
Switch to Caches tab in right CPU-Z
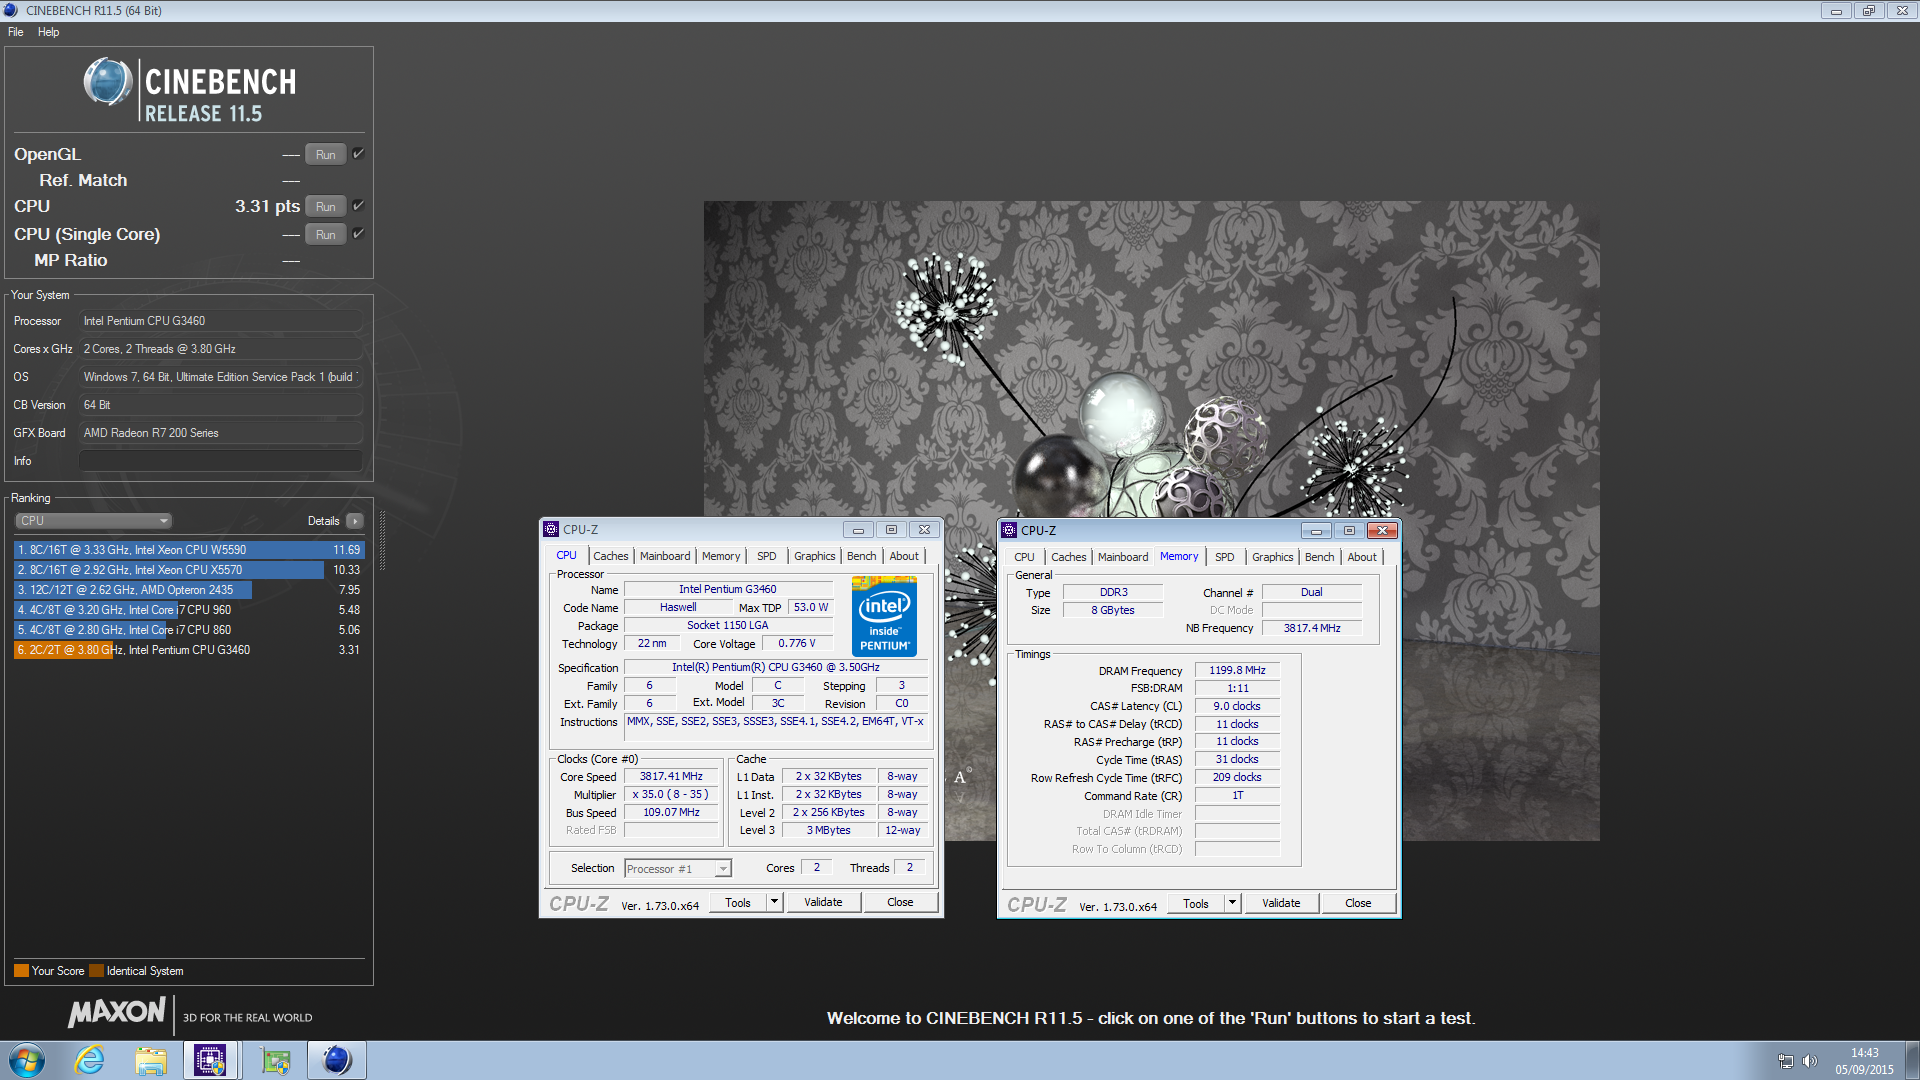1069,557
